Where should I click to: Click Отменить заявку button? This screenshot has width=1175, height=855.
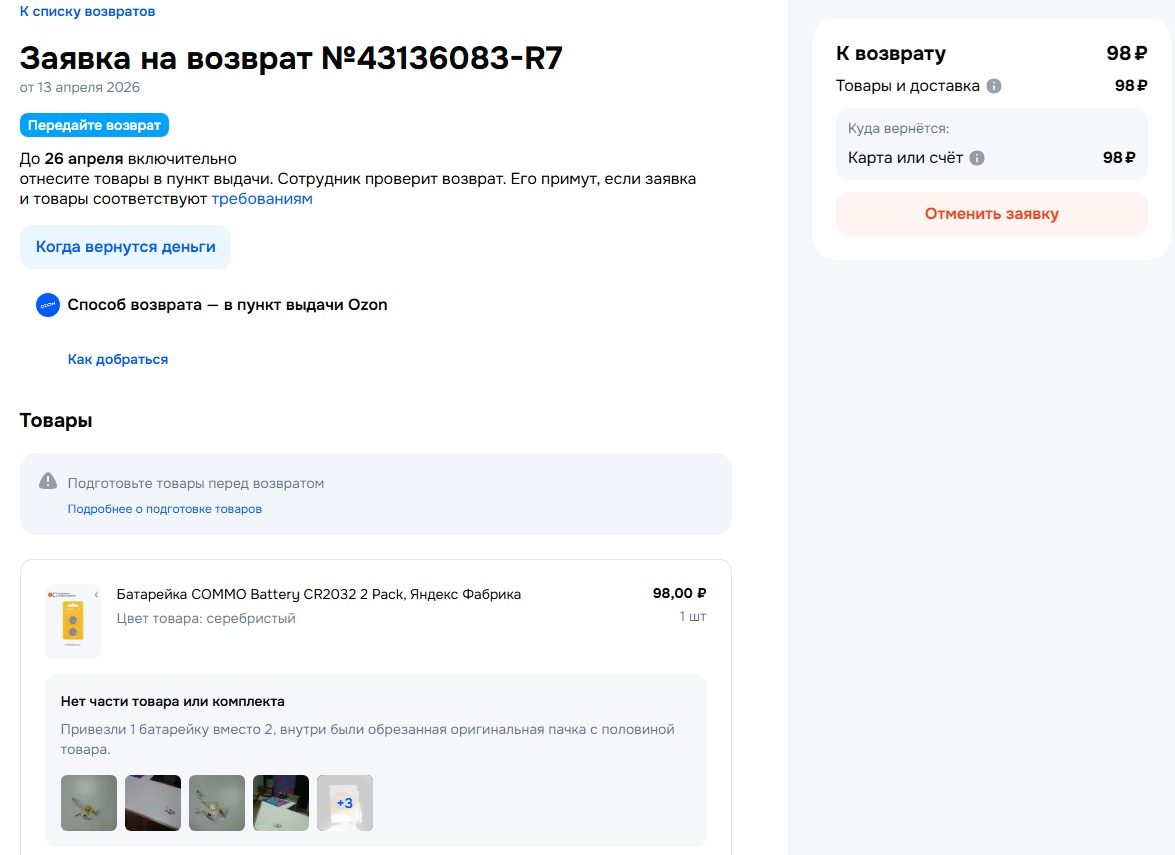coord(991,214)
